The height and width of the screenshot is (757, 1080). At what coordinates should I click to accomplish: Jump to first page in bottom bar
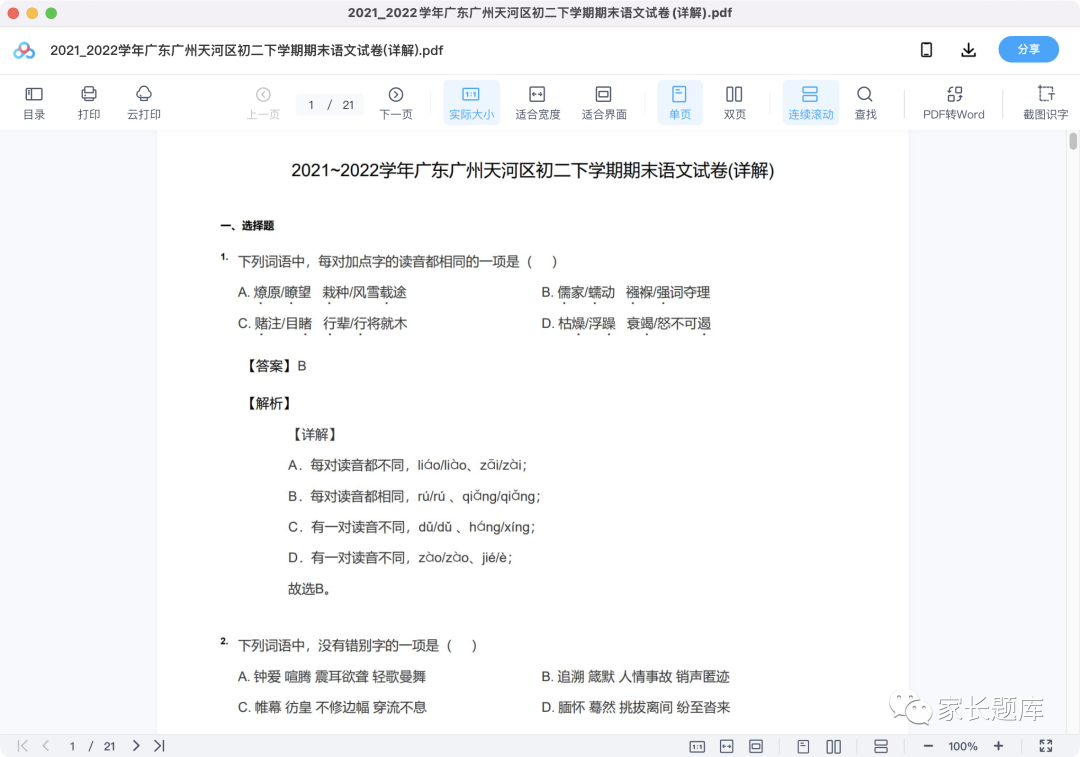coord(23,745)
